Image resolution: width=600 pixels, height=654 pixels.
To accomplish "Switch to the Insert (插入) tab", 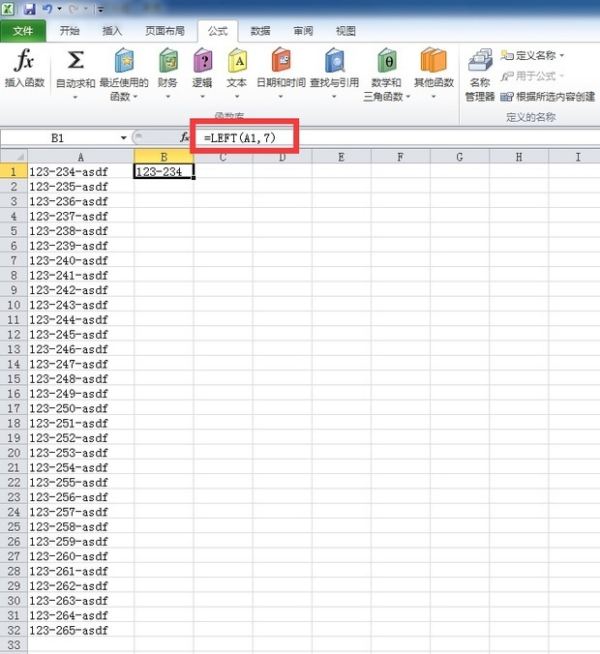I will coord(112,31).
